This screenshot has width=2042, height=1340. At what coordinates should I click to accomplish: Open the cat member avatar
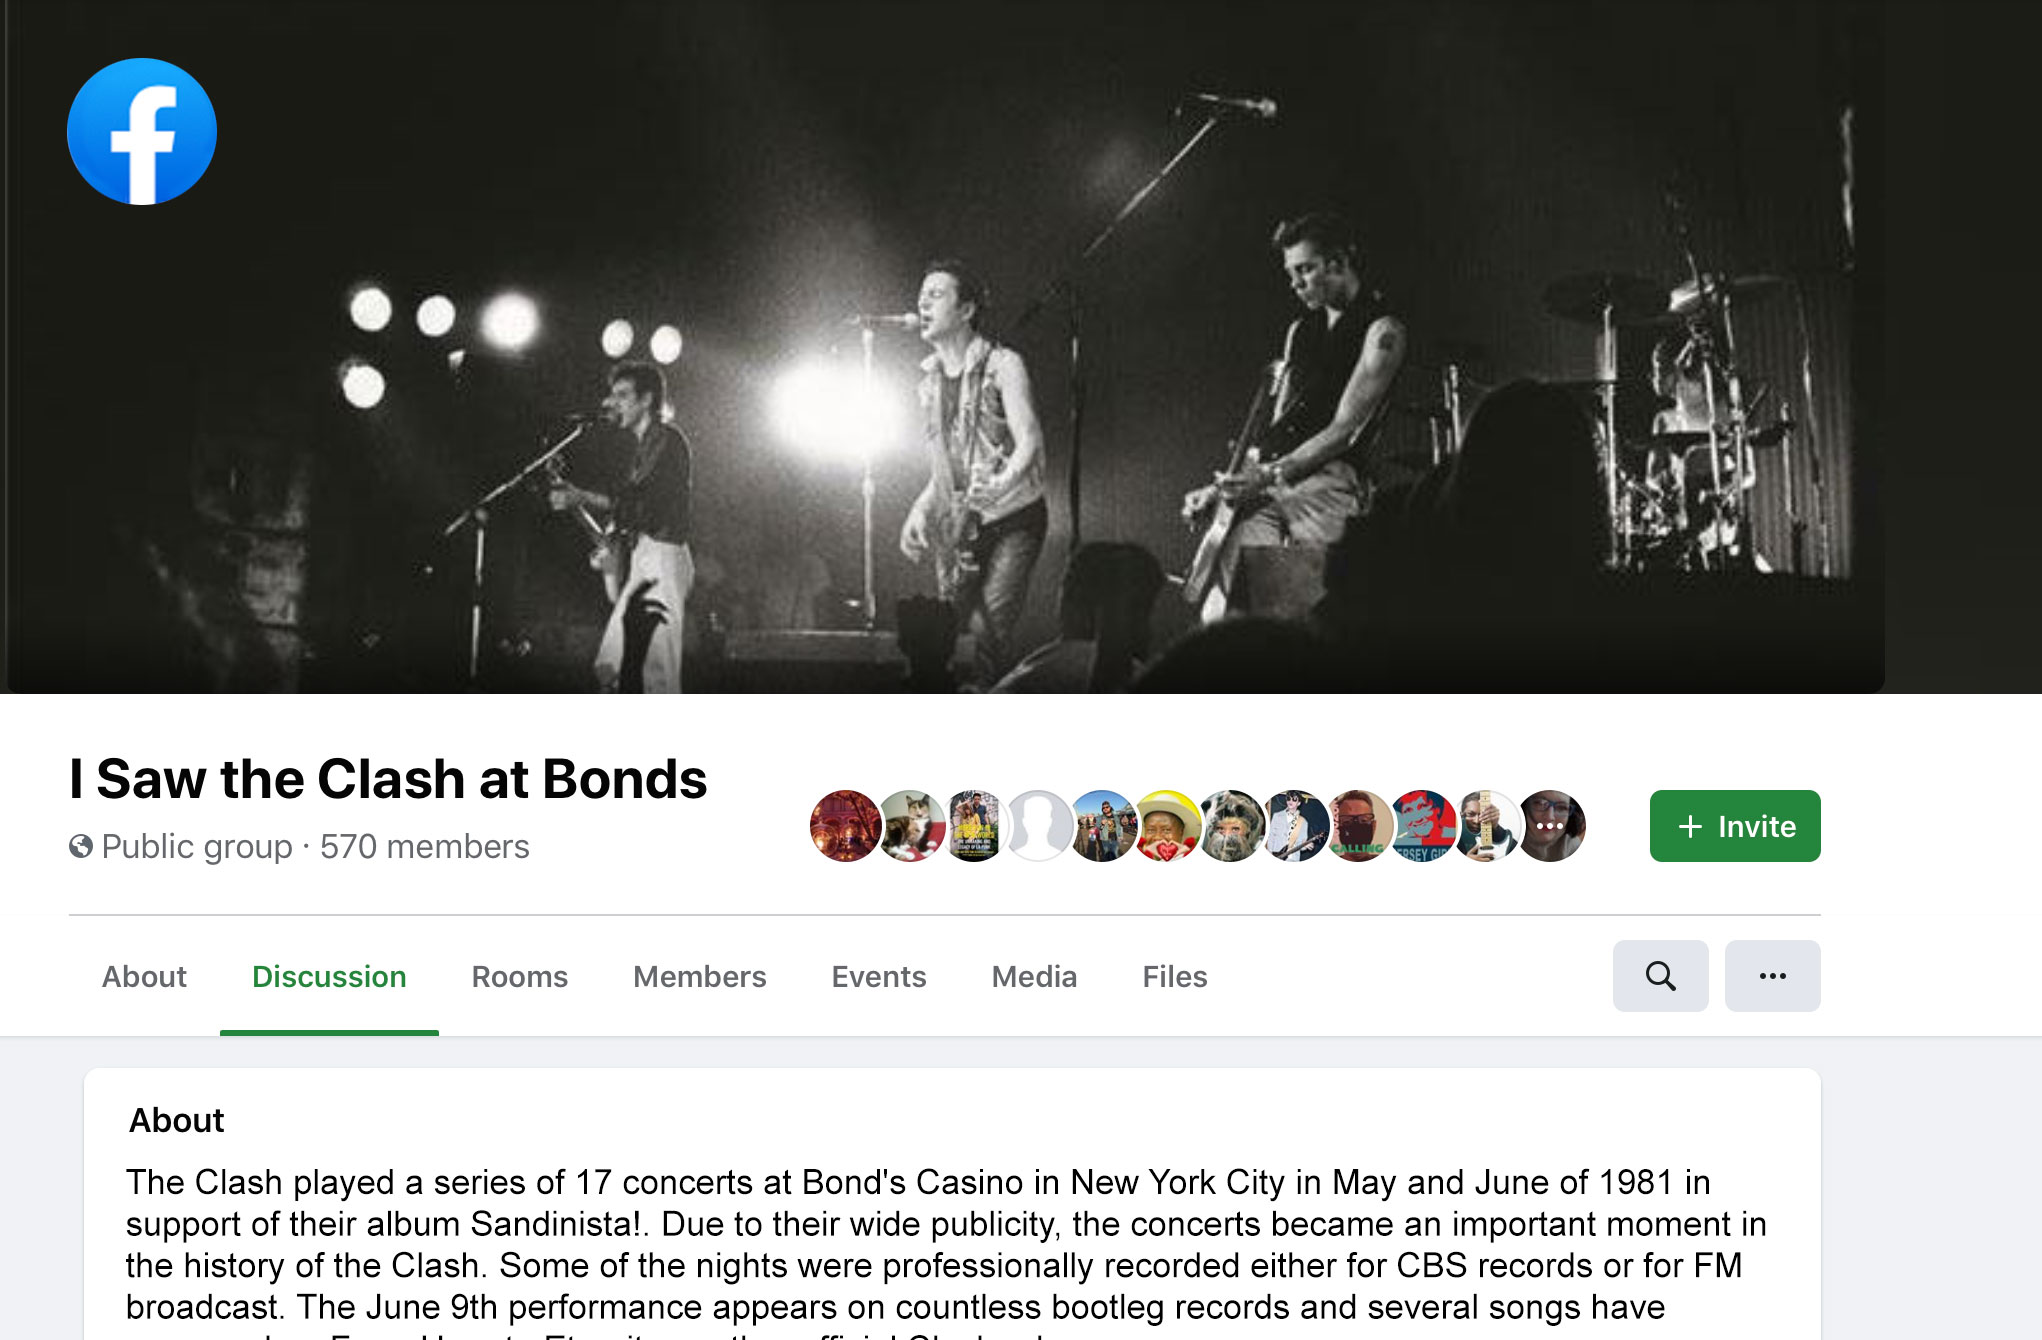point(909,826)
